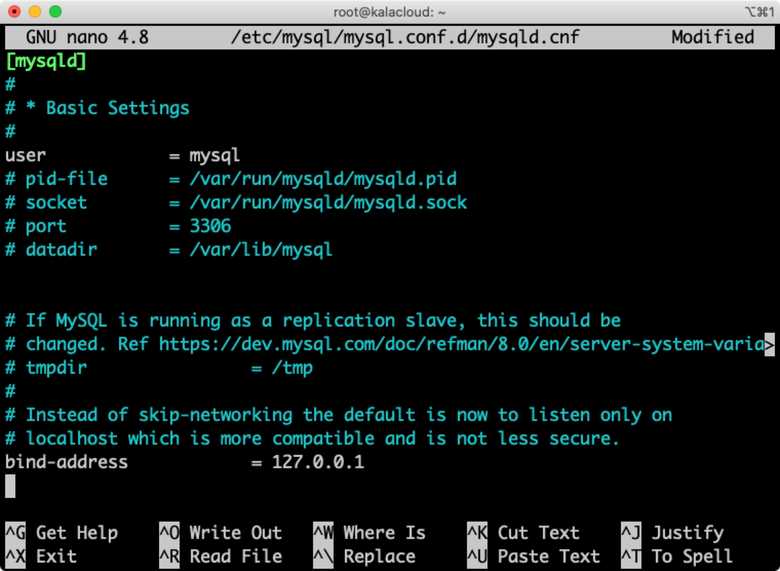Click the path /var/run/mysqld/mysqld.pid

click(x=323, y=179)
